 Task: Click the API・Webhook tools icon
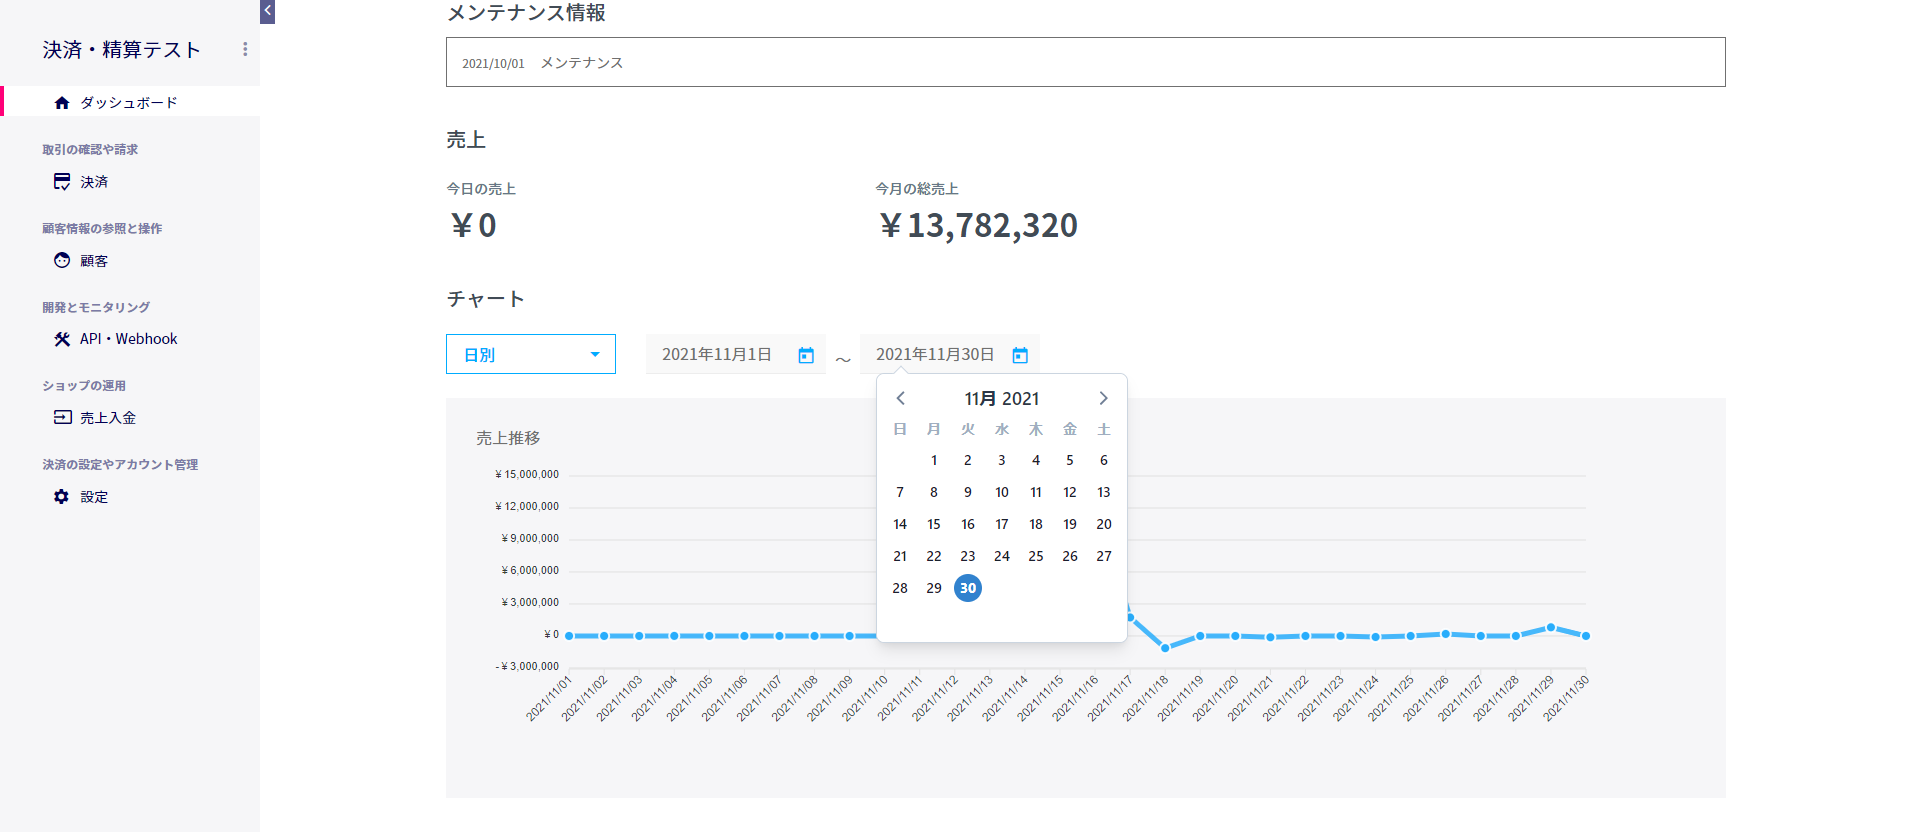tap(62, 339)
